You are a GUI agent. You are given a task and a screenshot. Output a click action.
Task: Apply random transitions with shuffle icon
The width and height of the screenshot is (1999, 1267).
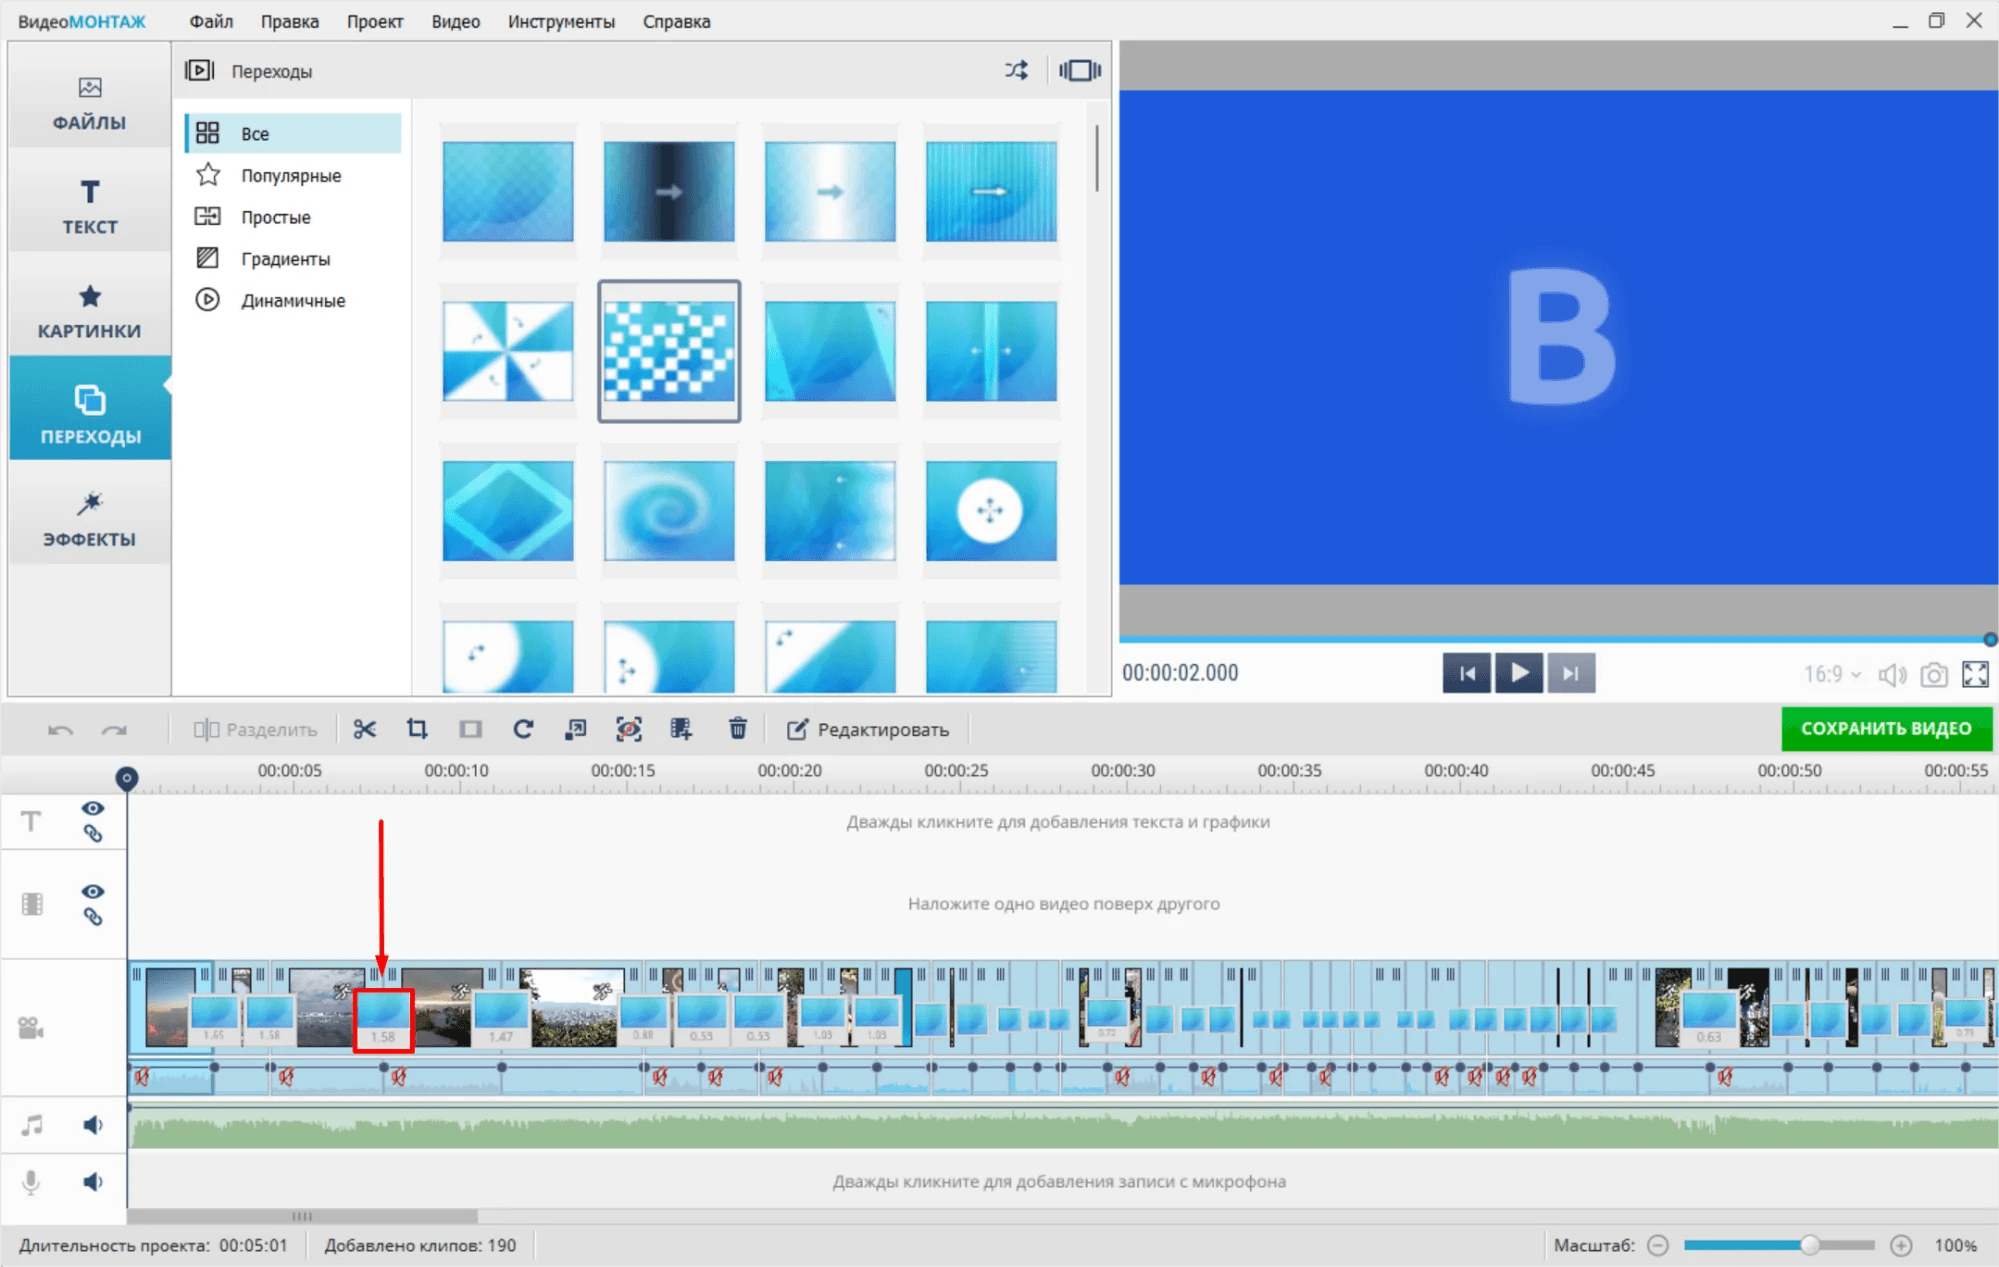pyautogui.click(x=1016, y=70)
